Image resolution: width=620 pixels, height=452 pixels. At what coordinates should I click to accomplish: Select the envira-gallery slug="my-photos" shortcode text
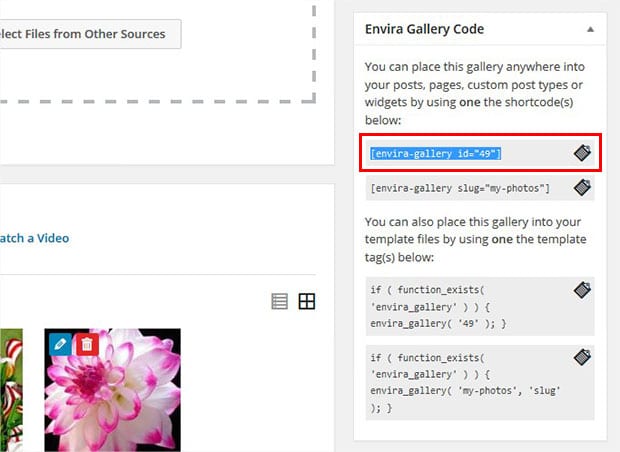[460, 188]
